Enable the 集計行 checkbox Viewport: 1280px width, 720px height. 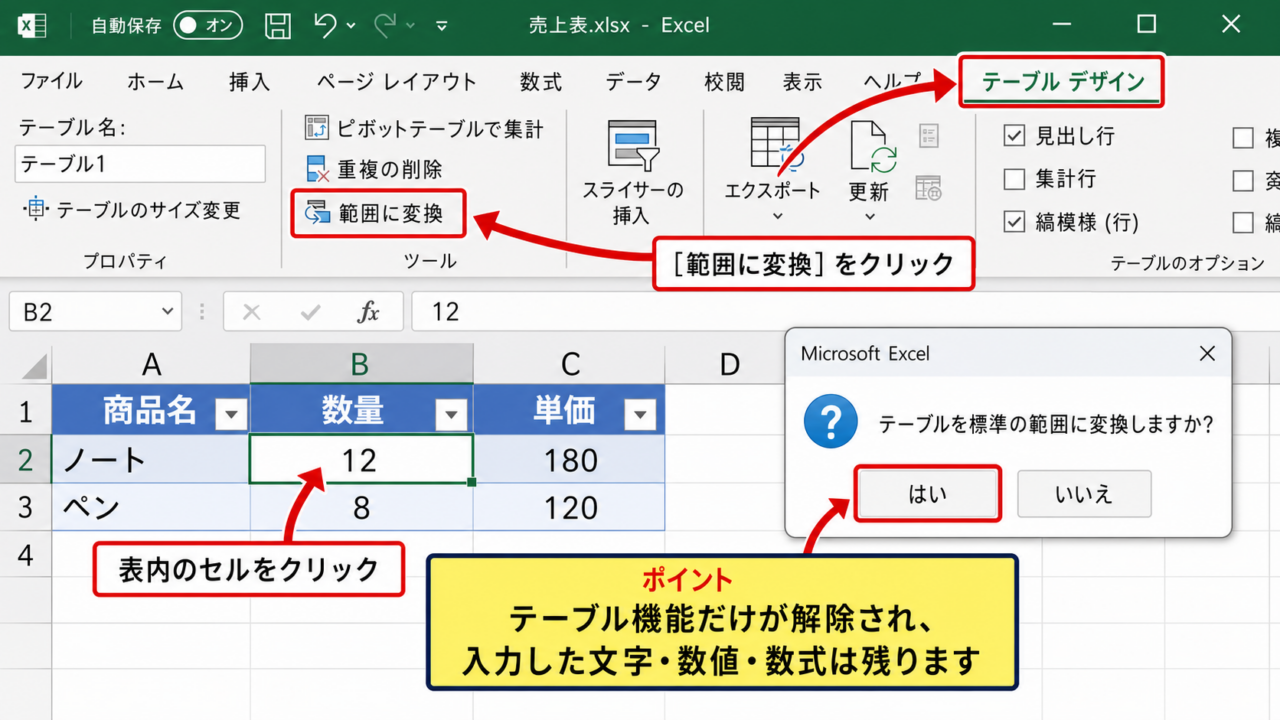click(x=1014, y=179)
